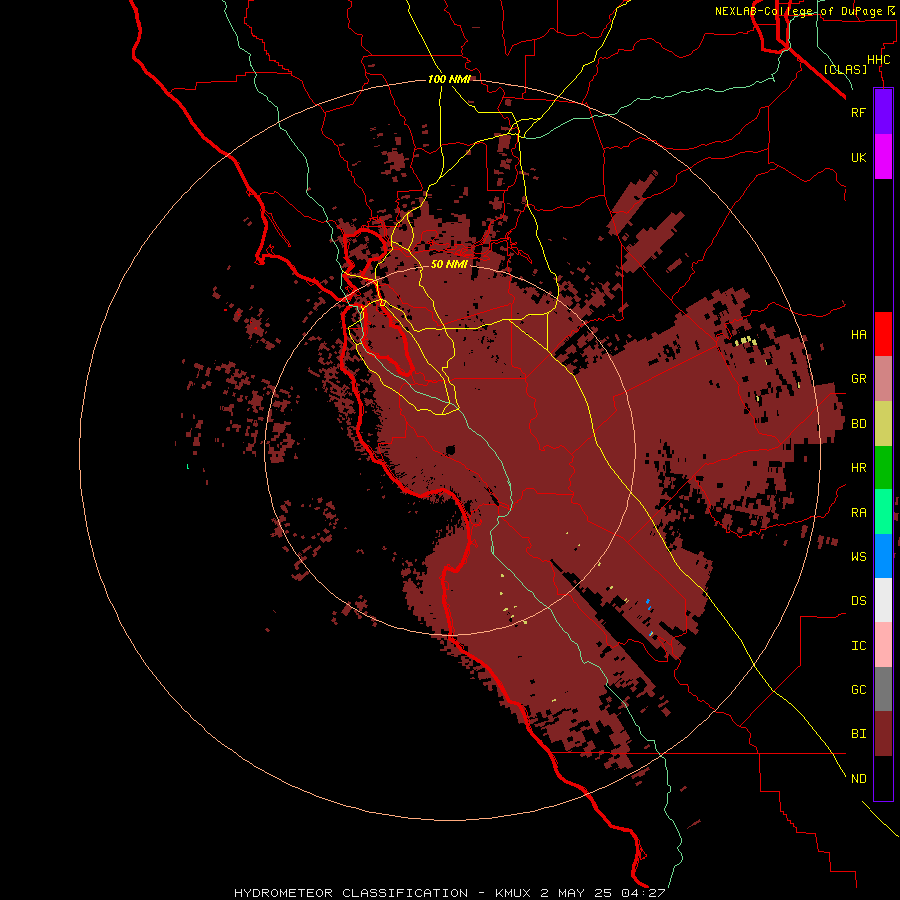Pick the RA light-green legend swatch
900x900 pixels.
click(x=883, y=512)
